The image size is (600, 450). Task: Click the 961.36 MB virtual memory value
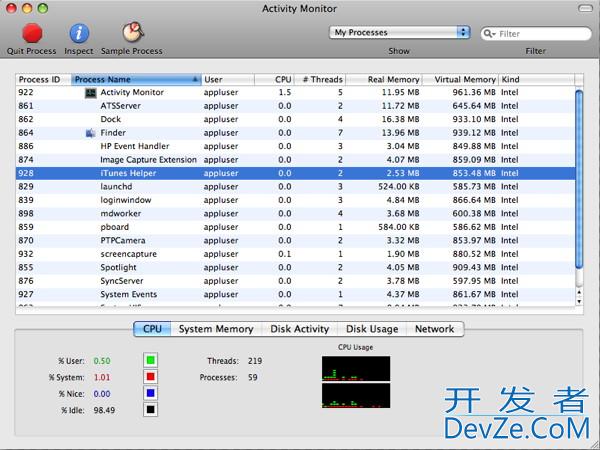[474, 93]
